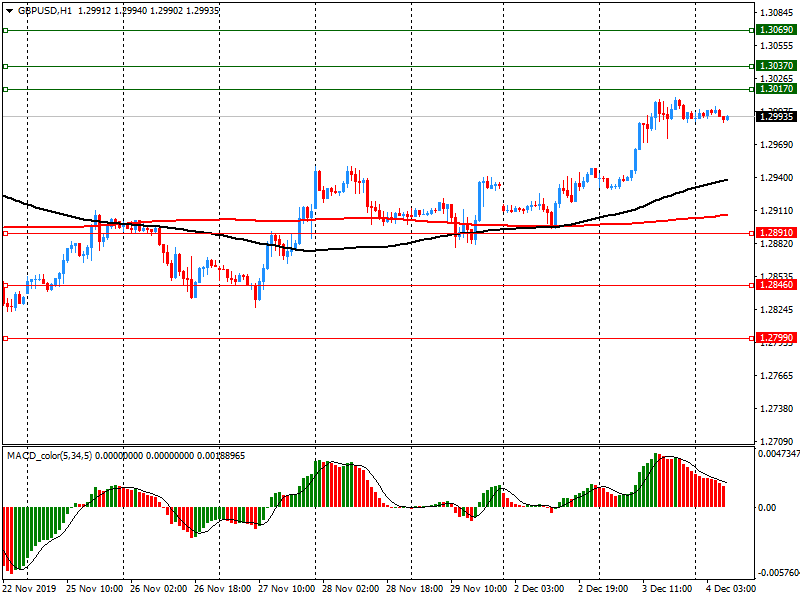
Task: Grab left-edge handle of the 1.30690 line
Action: pos(5,31)
